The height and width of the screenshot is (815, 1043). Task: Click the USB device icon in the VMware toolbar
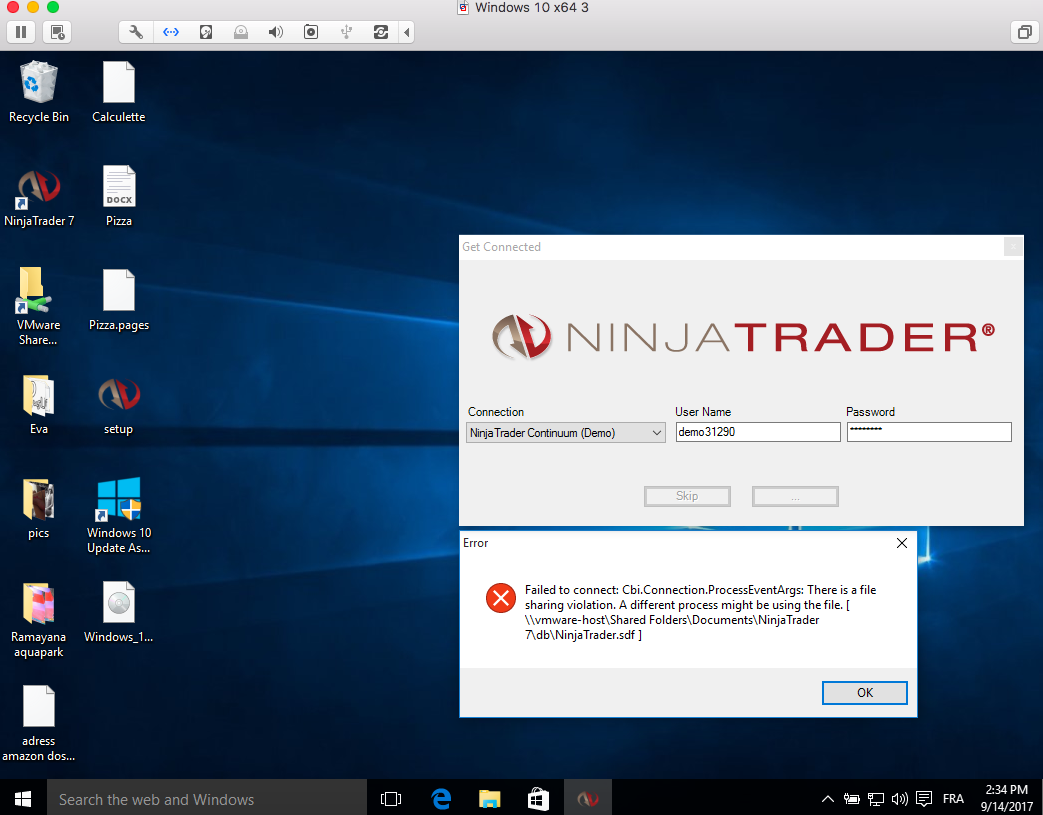tap(346, 32)
